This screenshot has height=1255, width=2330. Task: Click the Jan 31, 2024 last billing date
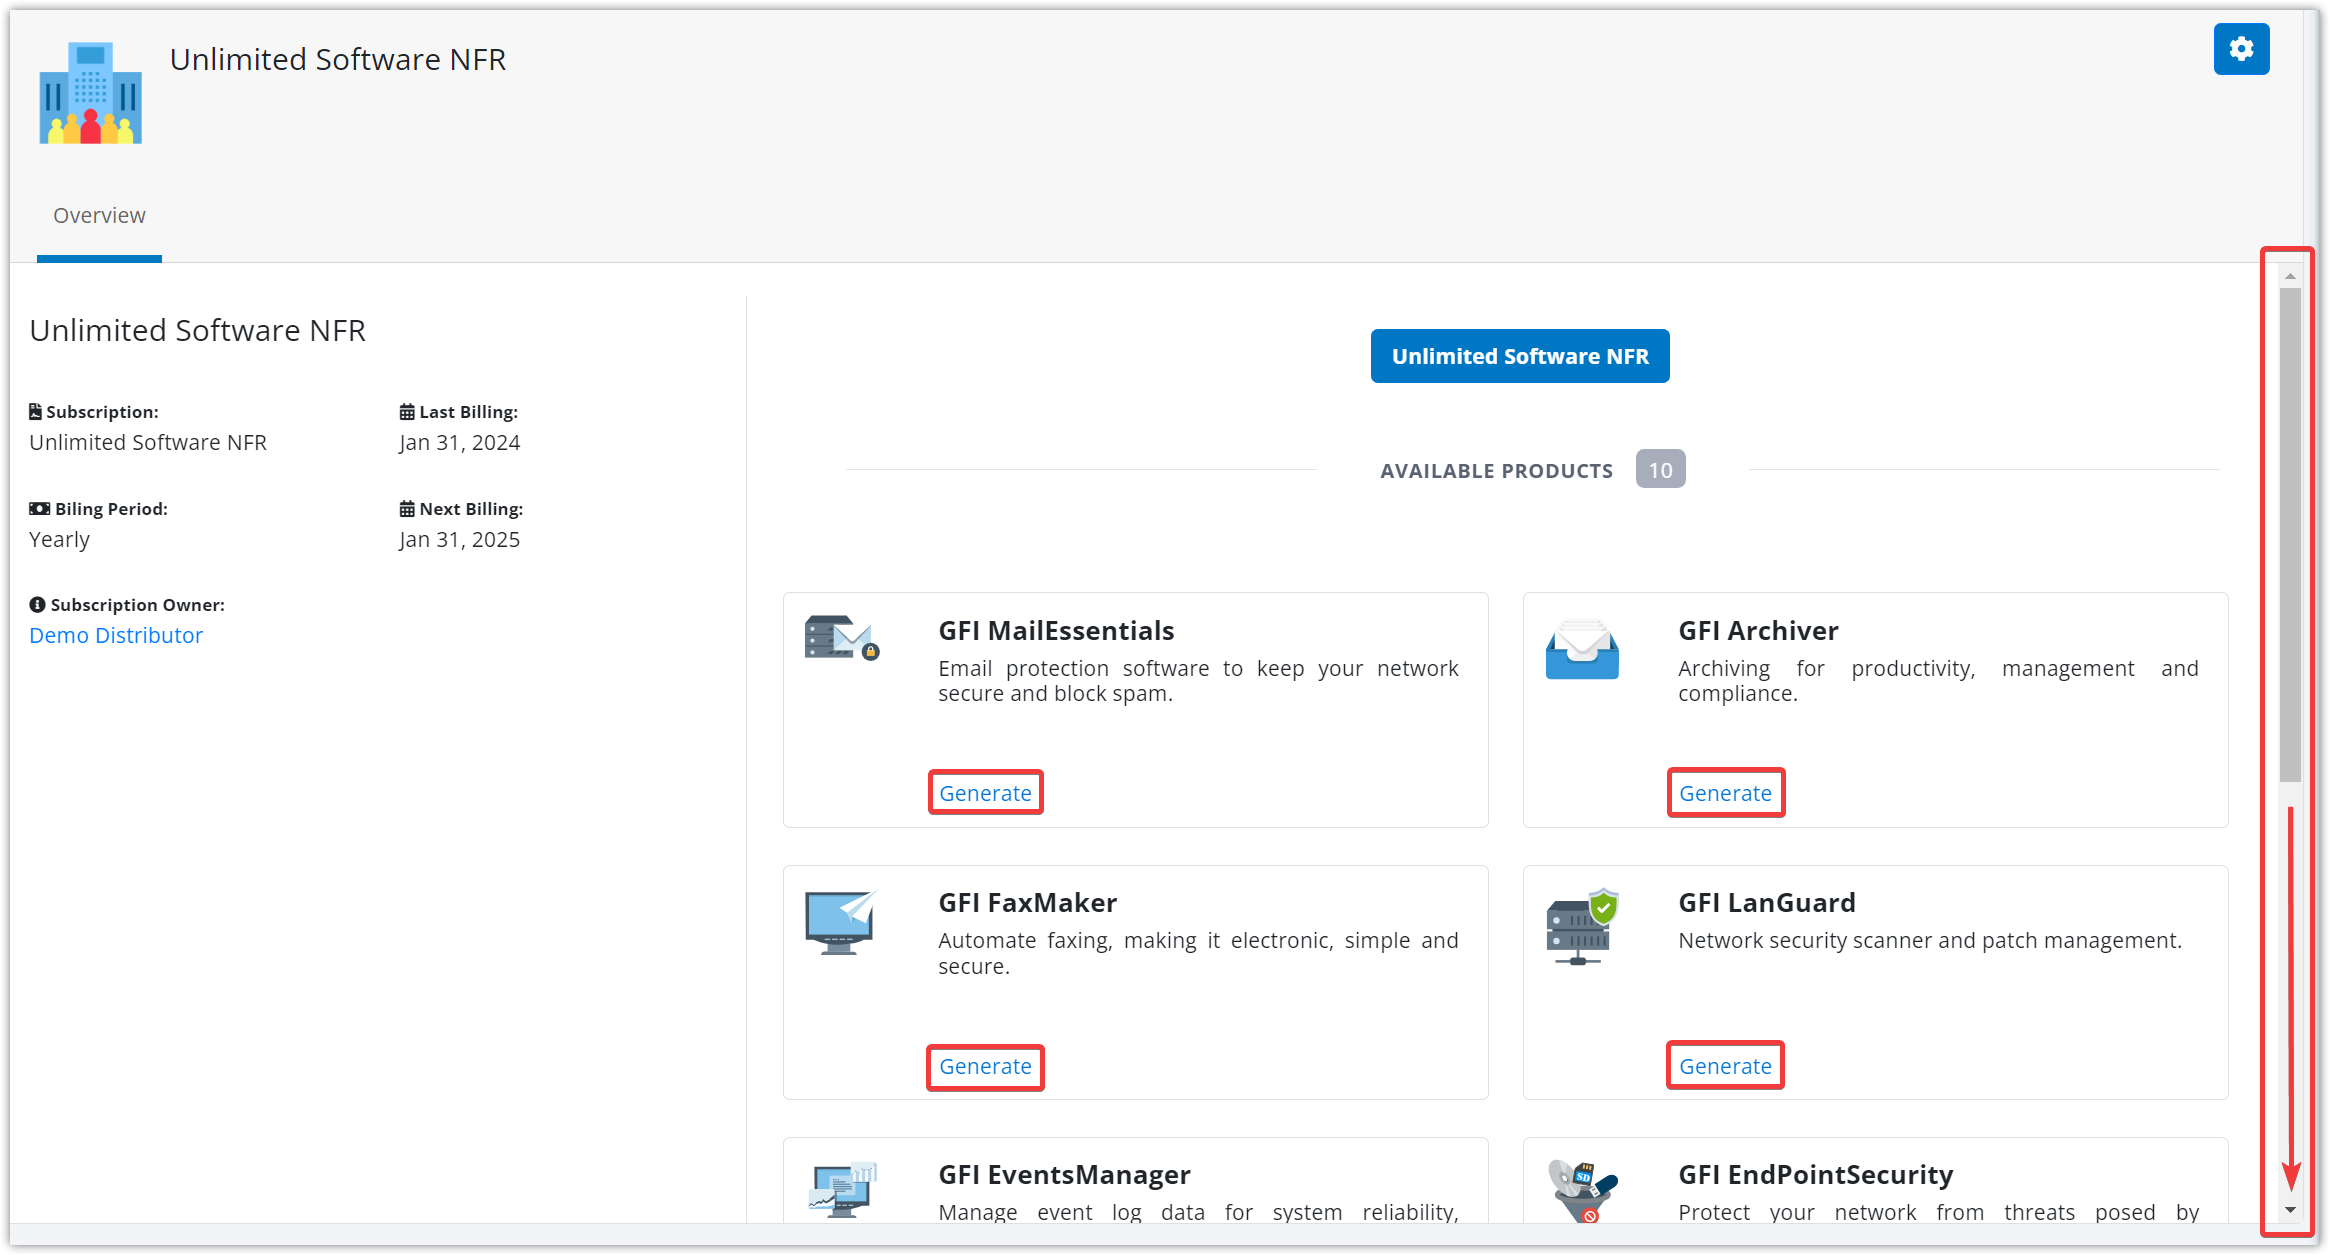tap(459, 442)
